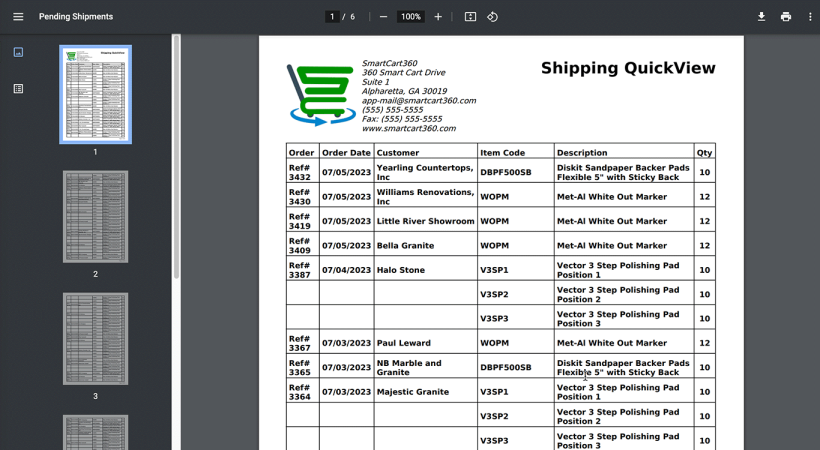
Task: Click WOPM item code in Paul Leward row
Action: tap(494, 343)
